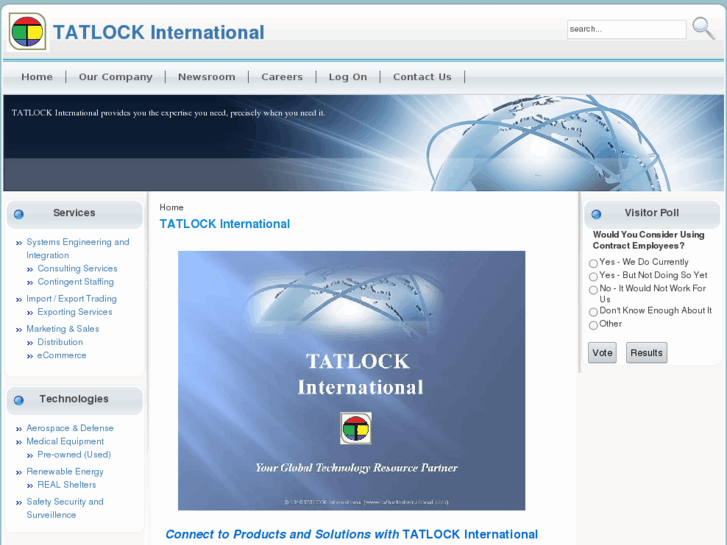Viewport: 727px width, 545px height.
Task: Focus the search text field
Action: point(626,29)
